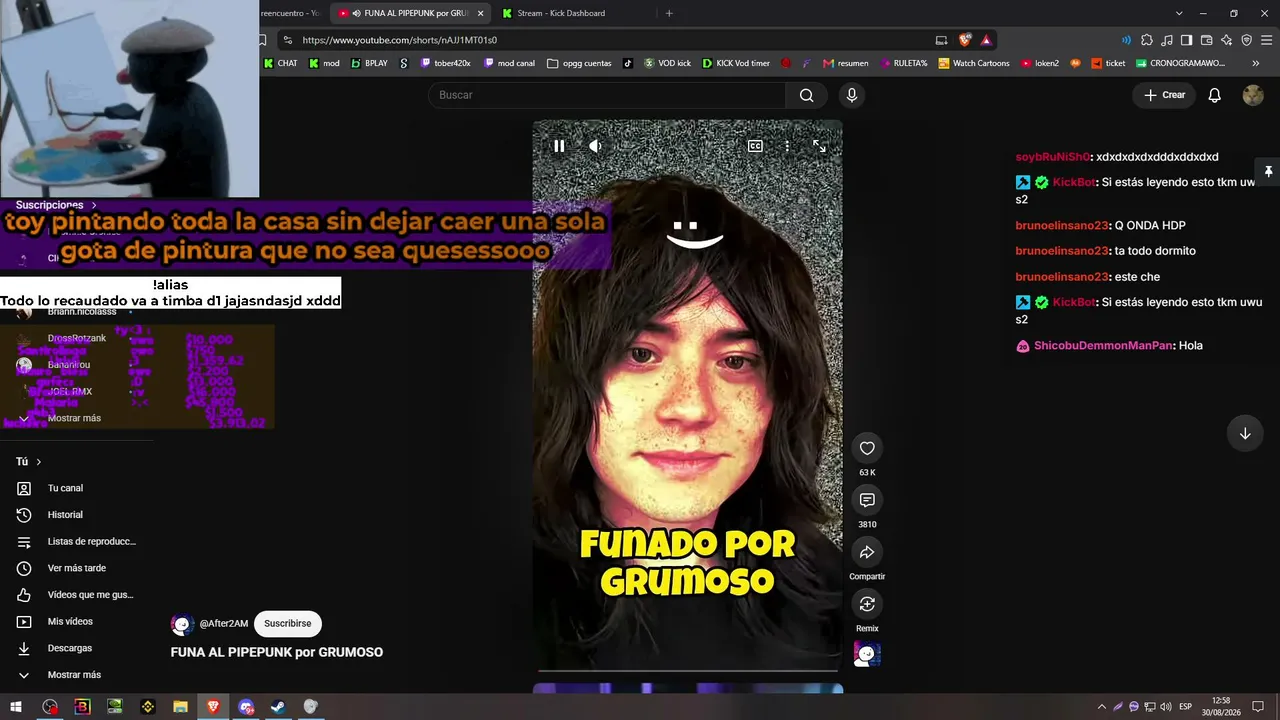
Task: Click the browser address bar URL
Action: pyautogui.click(x=400, y=40)
